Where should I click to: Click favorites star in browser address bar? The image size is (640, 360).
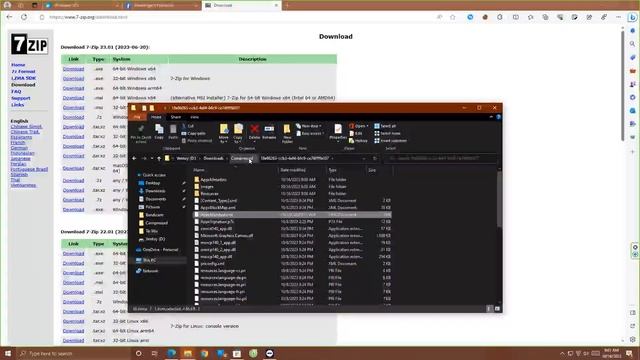pos(453,17)
